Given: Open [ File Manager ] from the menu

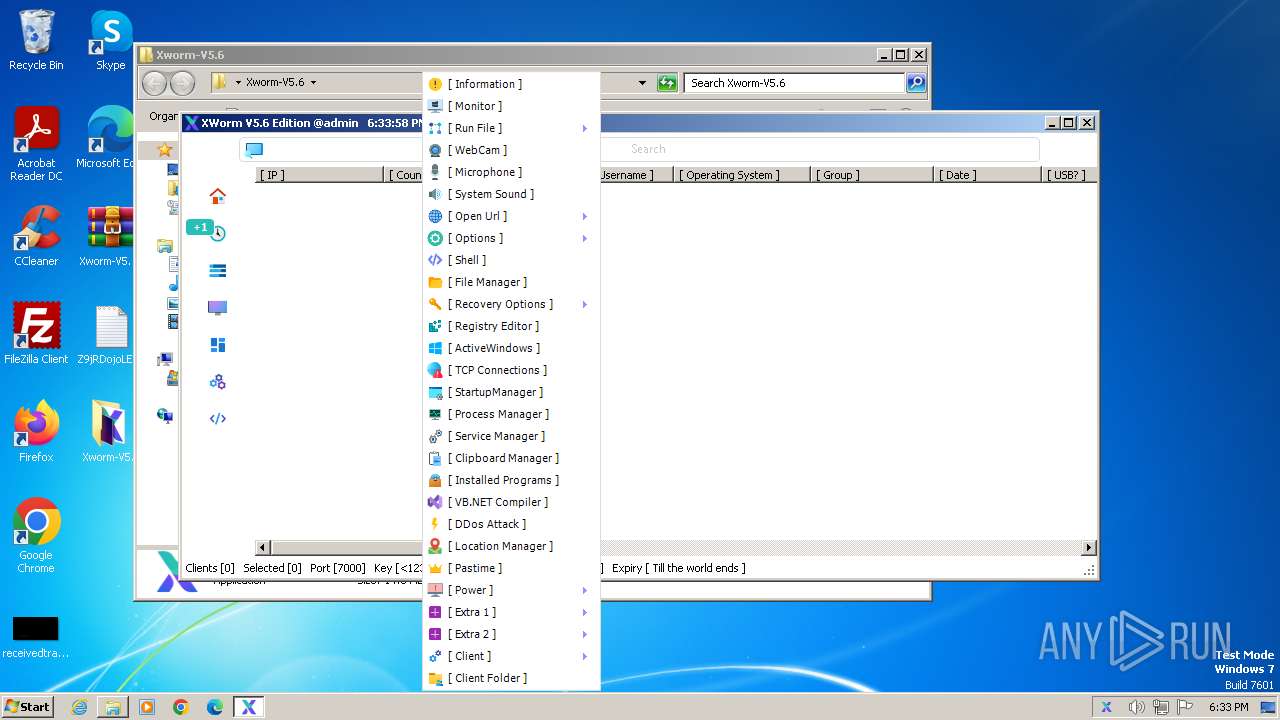Looking at the screenshot, I should pos(511,282).
